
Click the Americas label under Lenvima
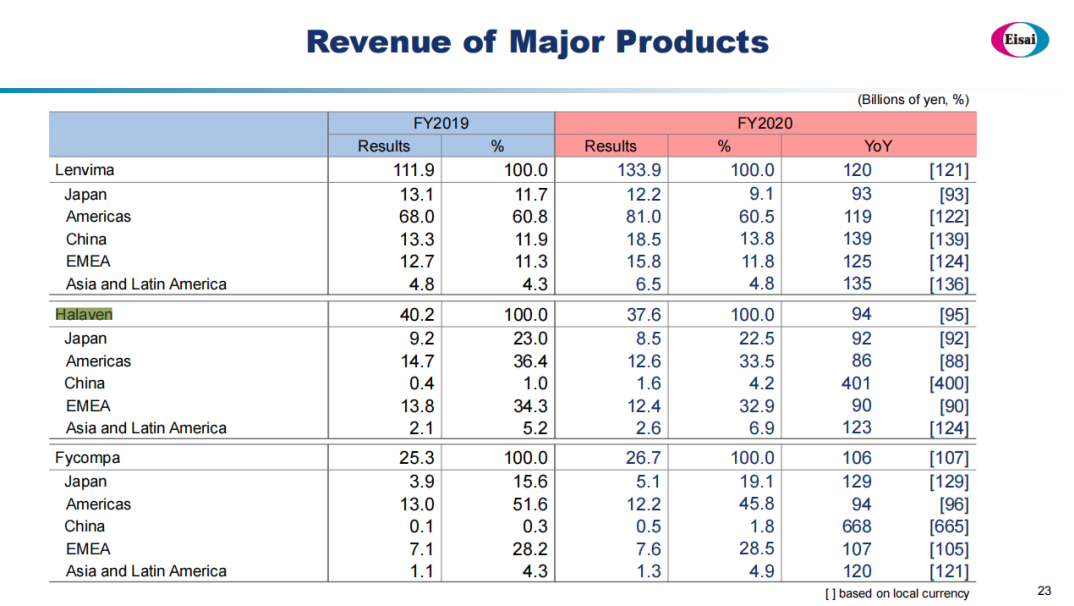[98, 216]
